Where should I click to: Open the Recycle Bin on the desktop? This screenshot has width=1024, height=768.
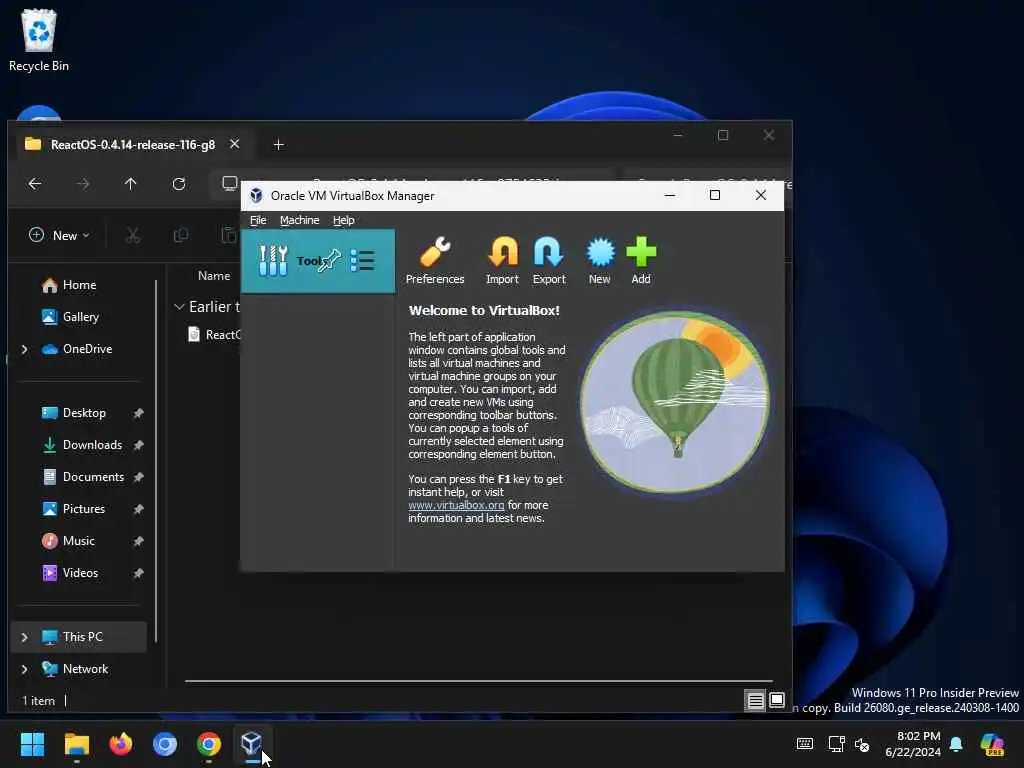pos(39,40)
